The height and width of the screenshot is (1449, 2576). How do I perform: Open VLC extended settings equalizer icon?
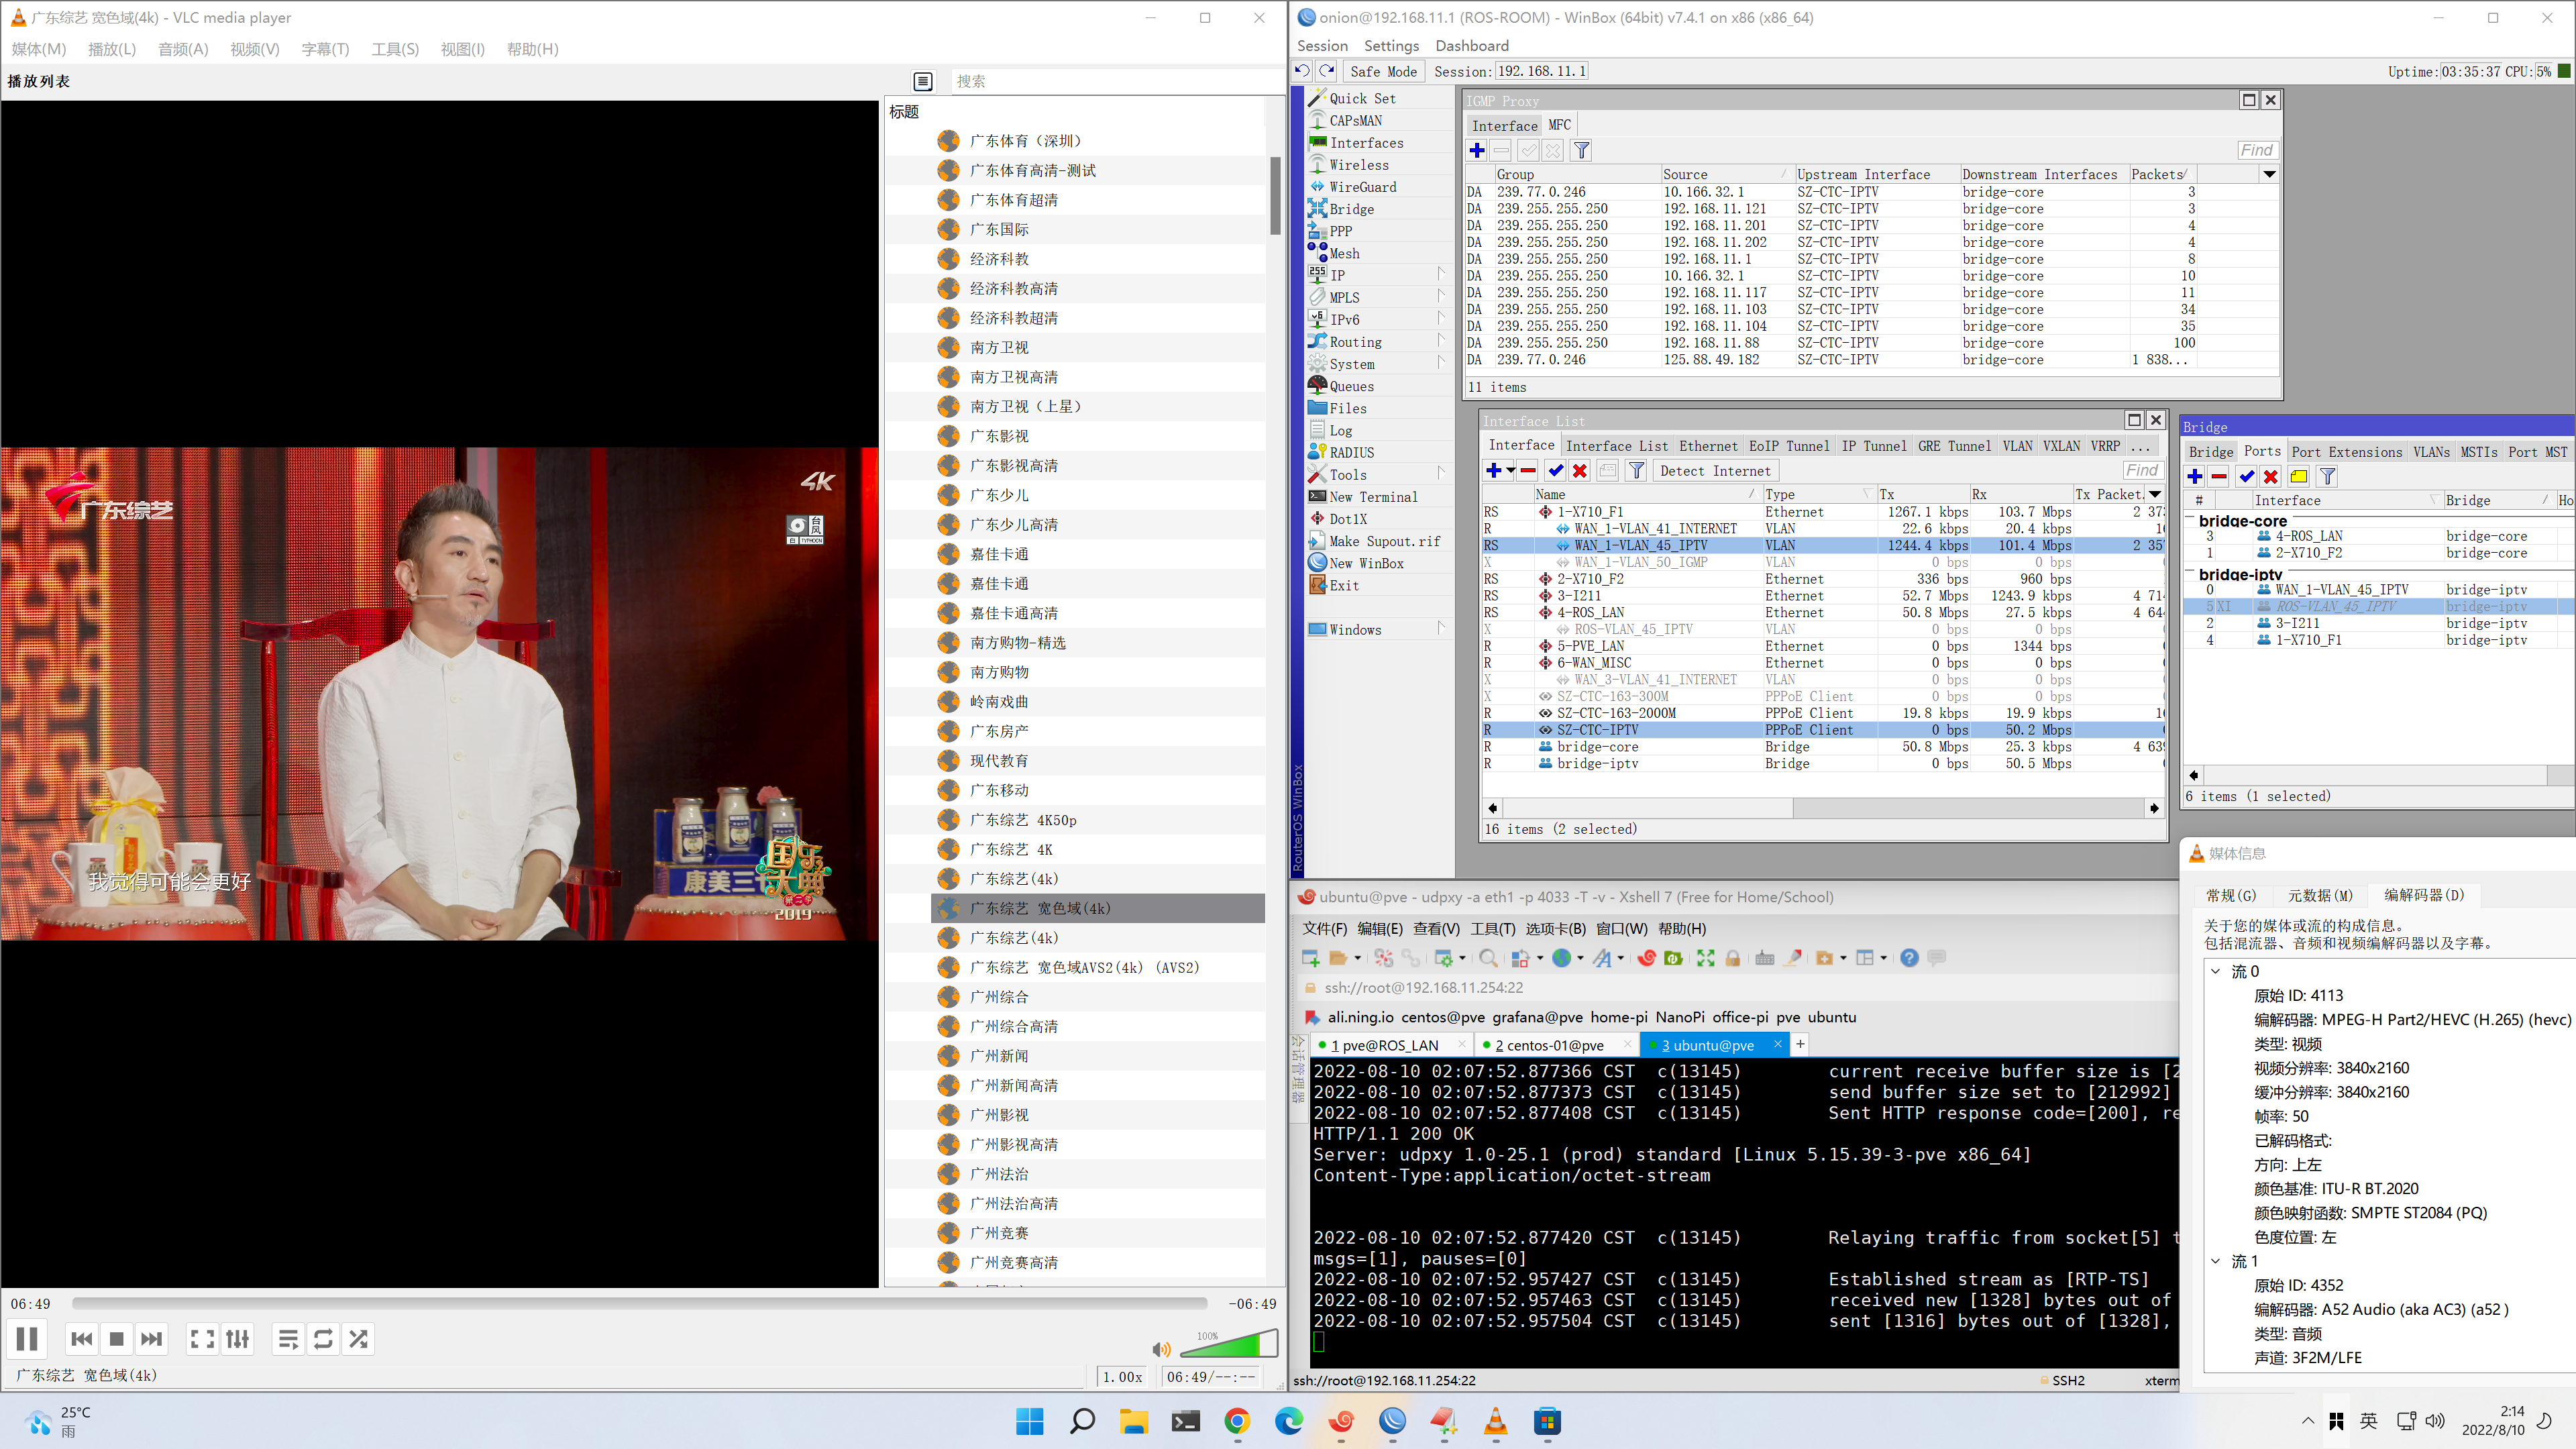238,1339
